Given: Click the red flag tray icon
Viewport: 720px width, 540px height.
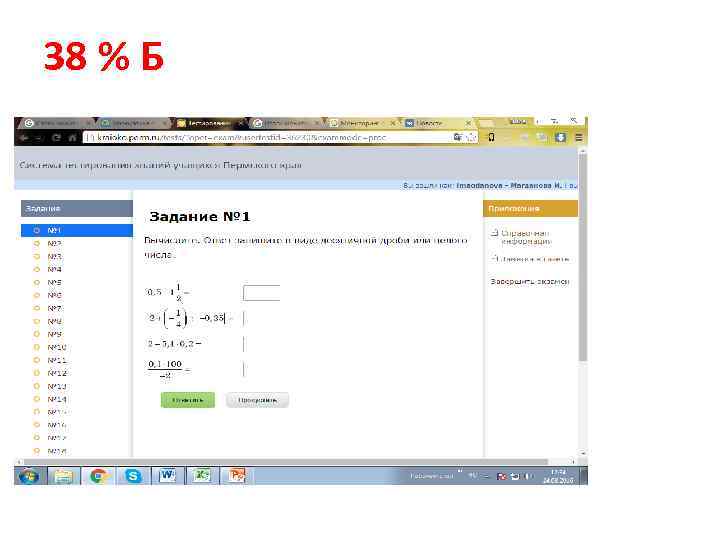Looking at the screenshot, I should [x=501, y=477].
